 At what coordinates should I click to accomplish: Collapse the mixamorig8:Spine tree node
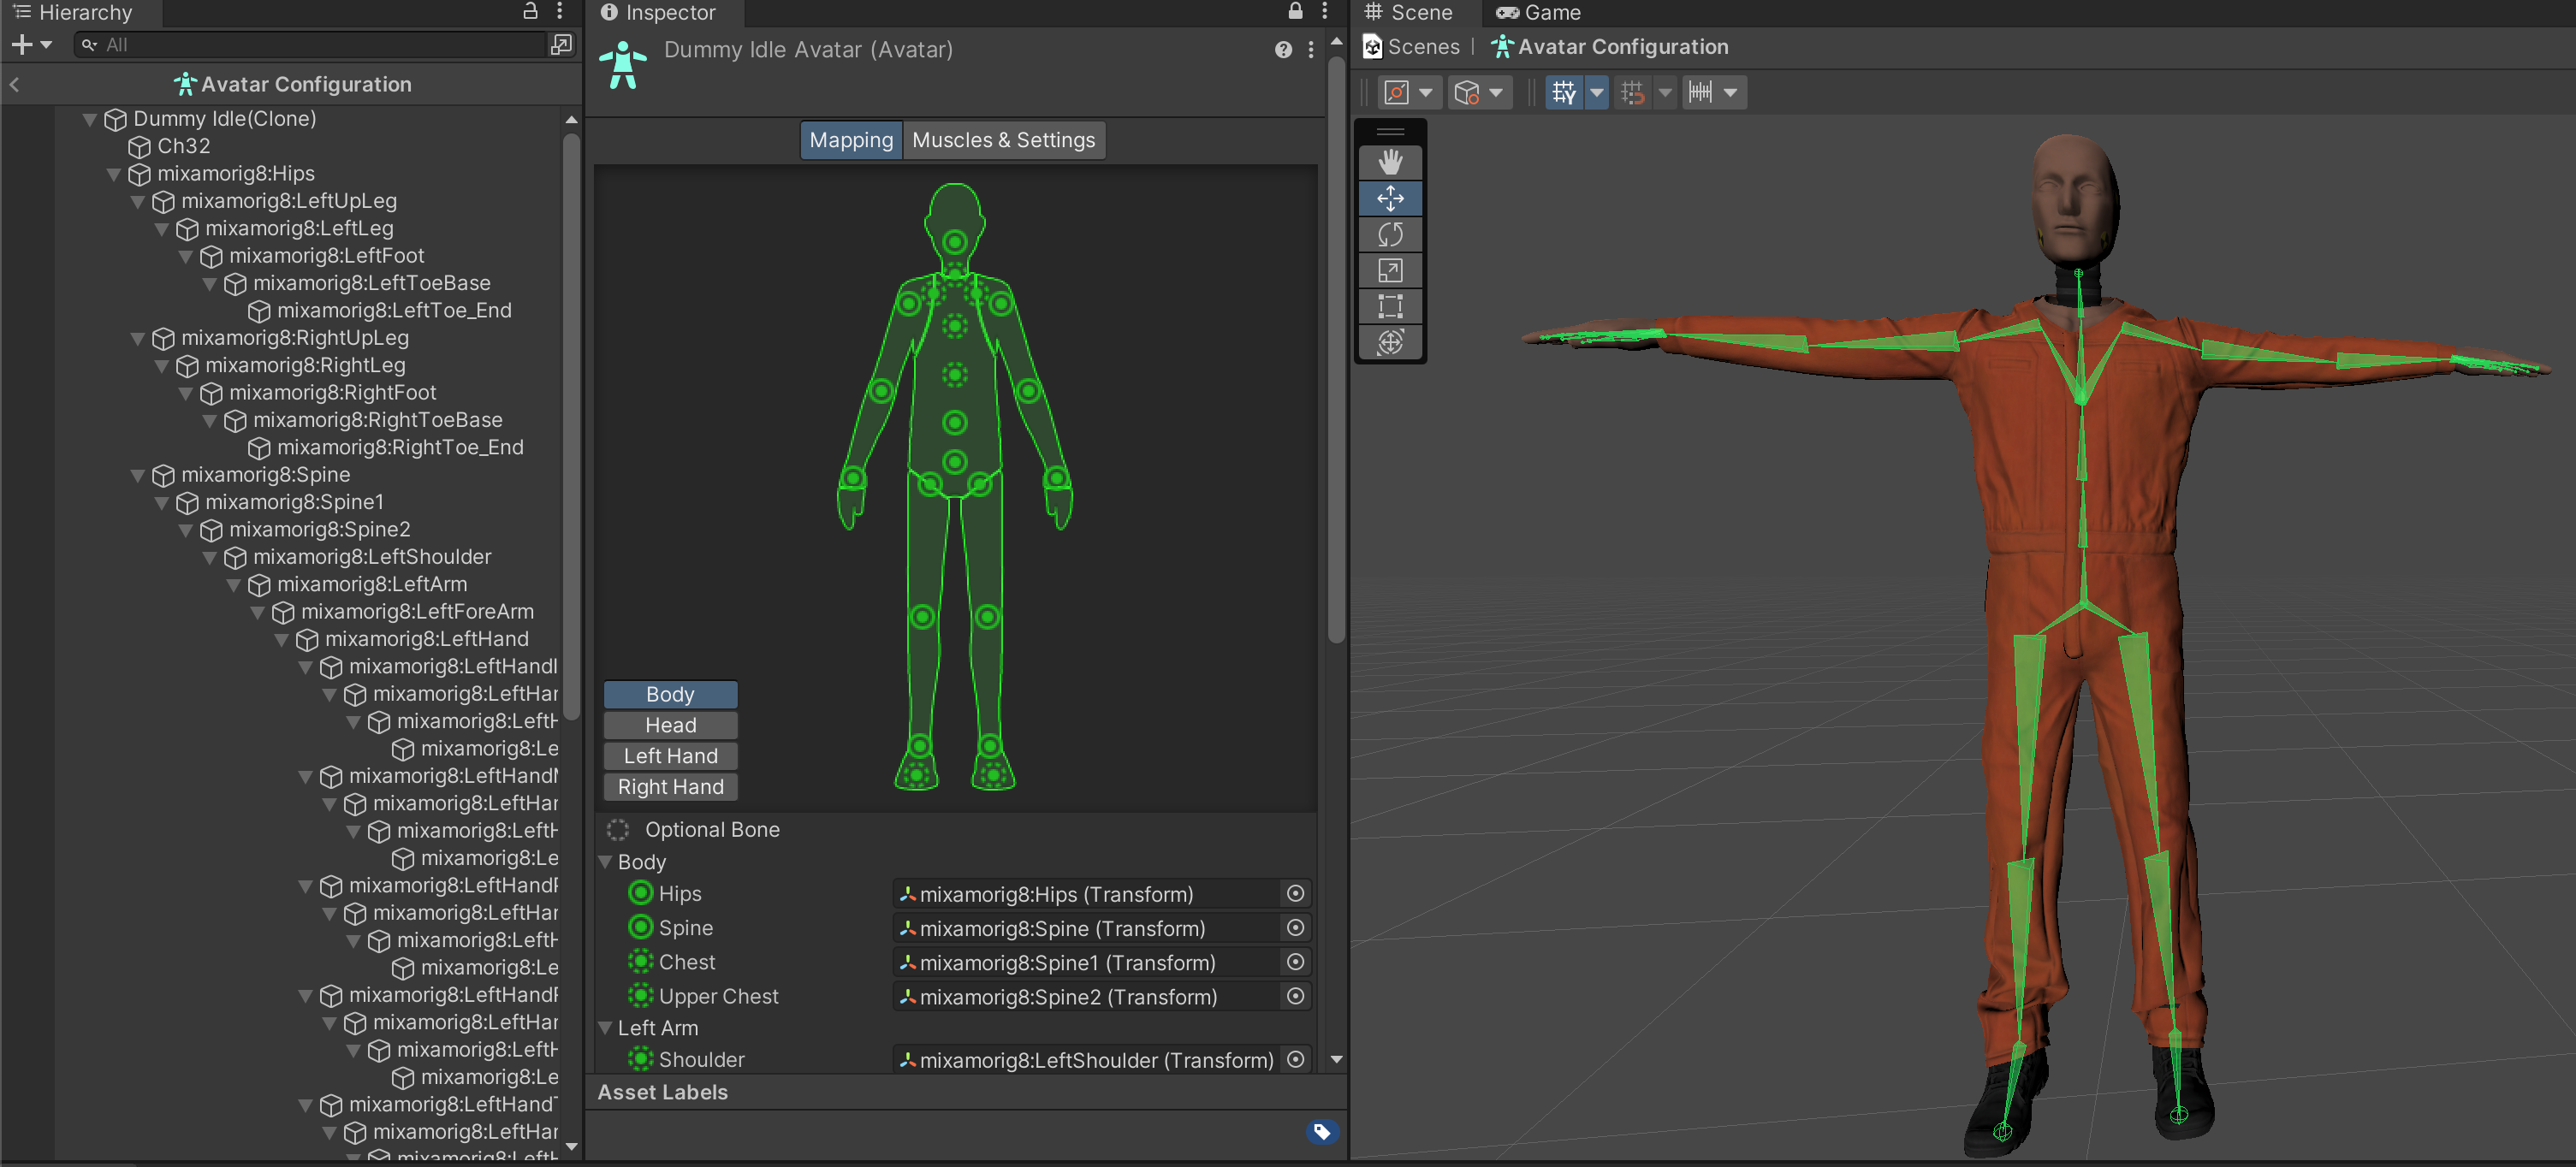click(138, 475)
